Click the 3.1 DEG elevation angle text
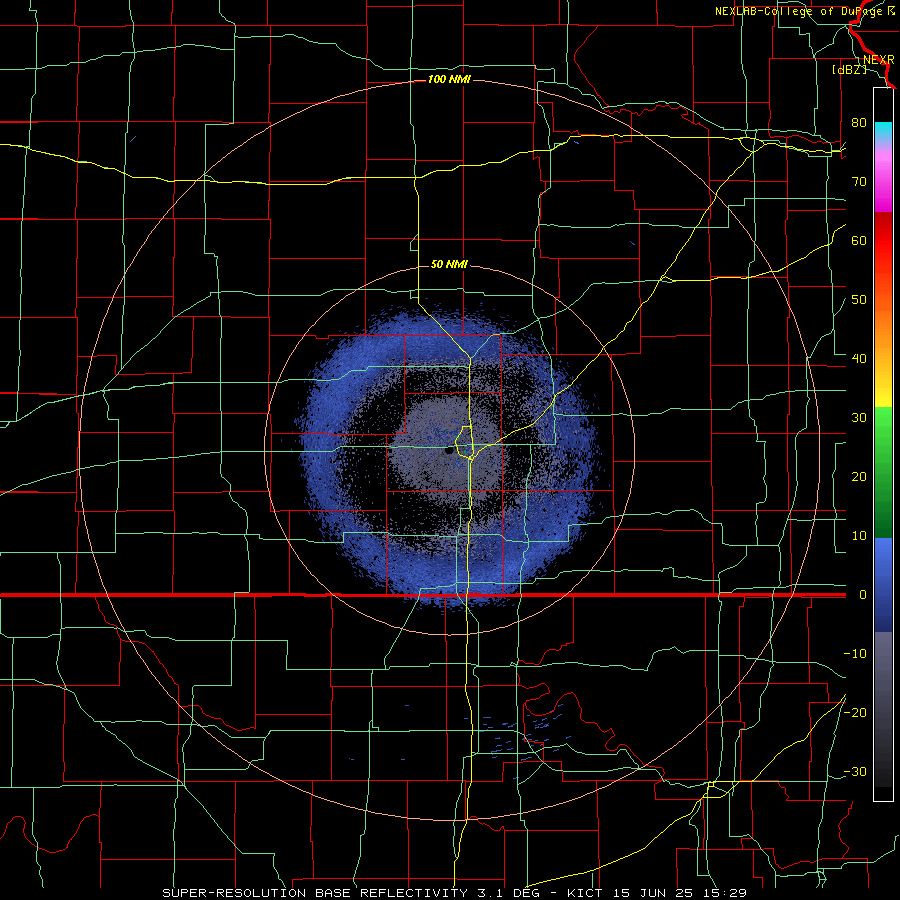This screenshot has width=900, height=900. click(x=510, y=893)
